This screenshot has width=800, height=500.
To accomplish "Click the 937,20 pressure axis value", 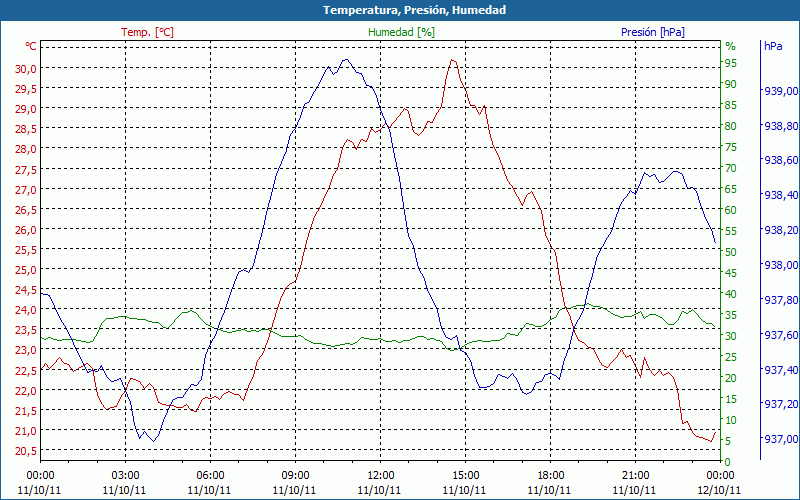I will [x=781, y=404].
